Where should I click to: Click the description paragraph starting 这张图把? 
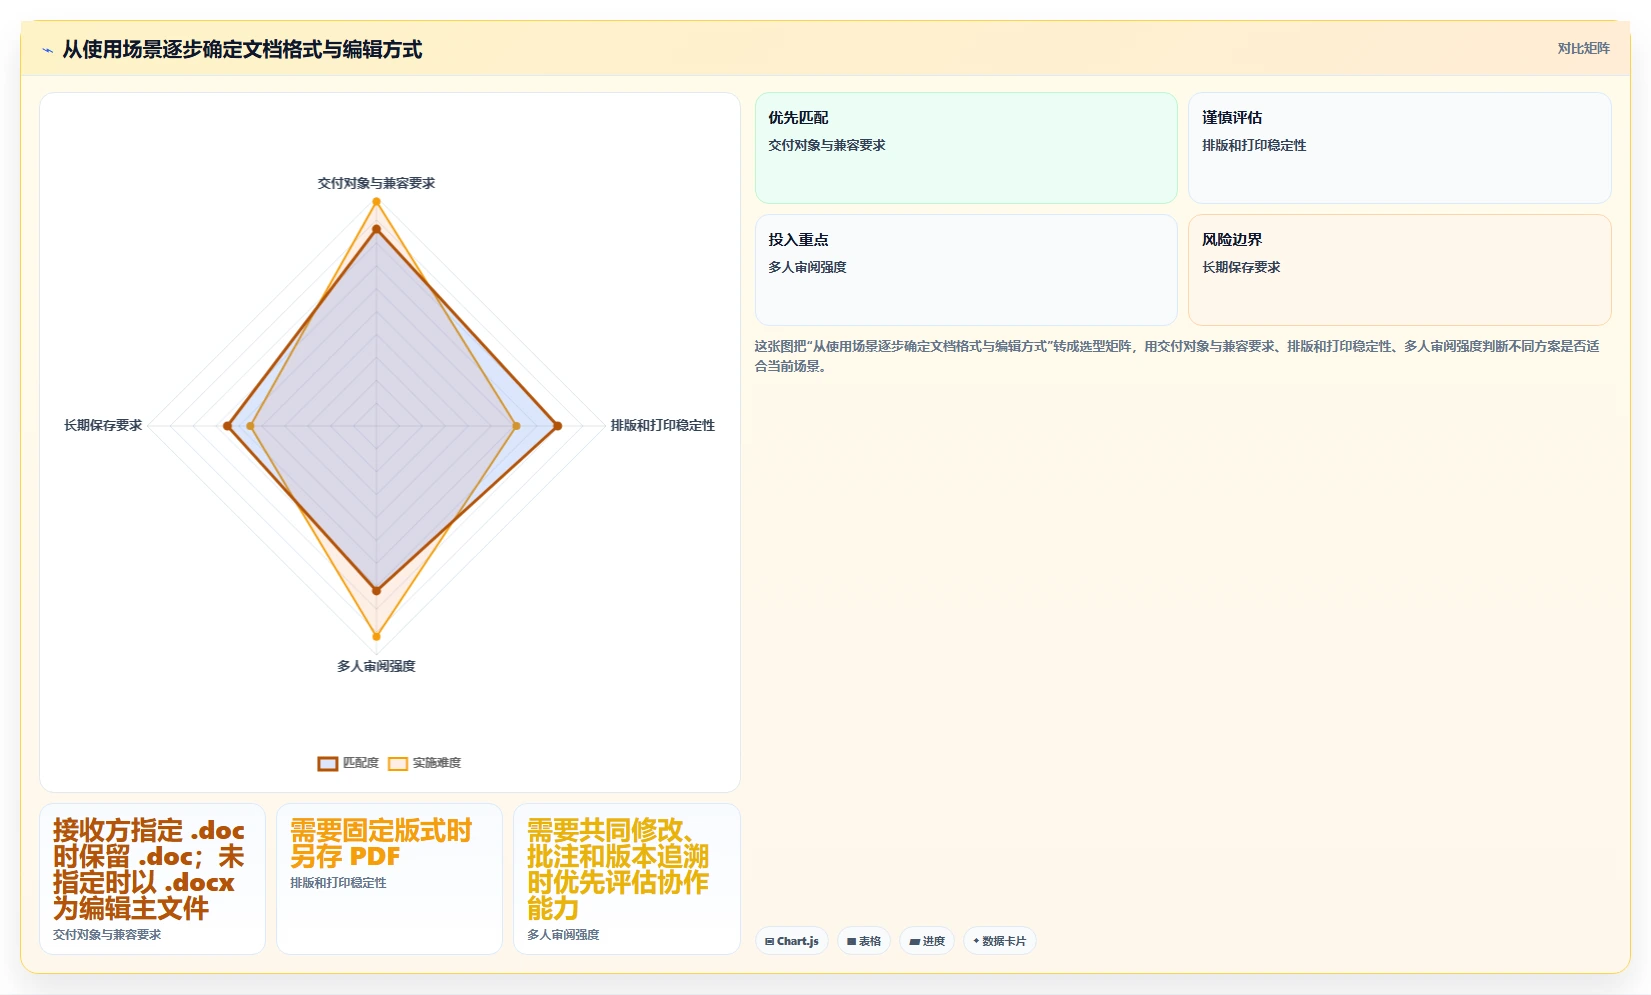point(1178,356)
